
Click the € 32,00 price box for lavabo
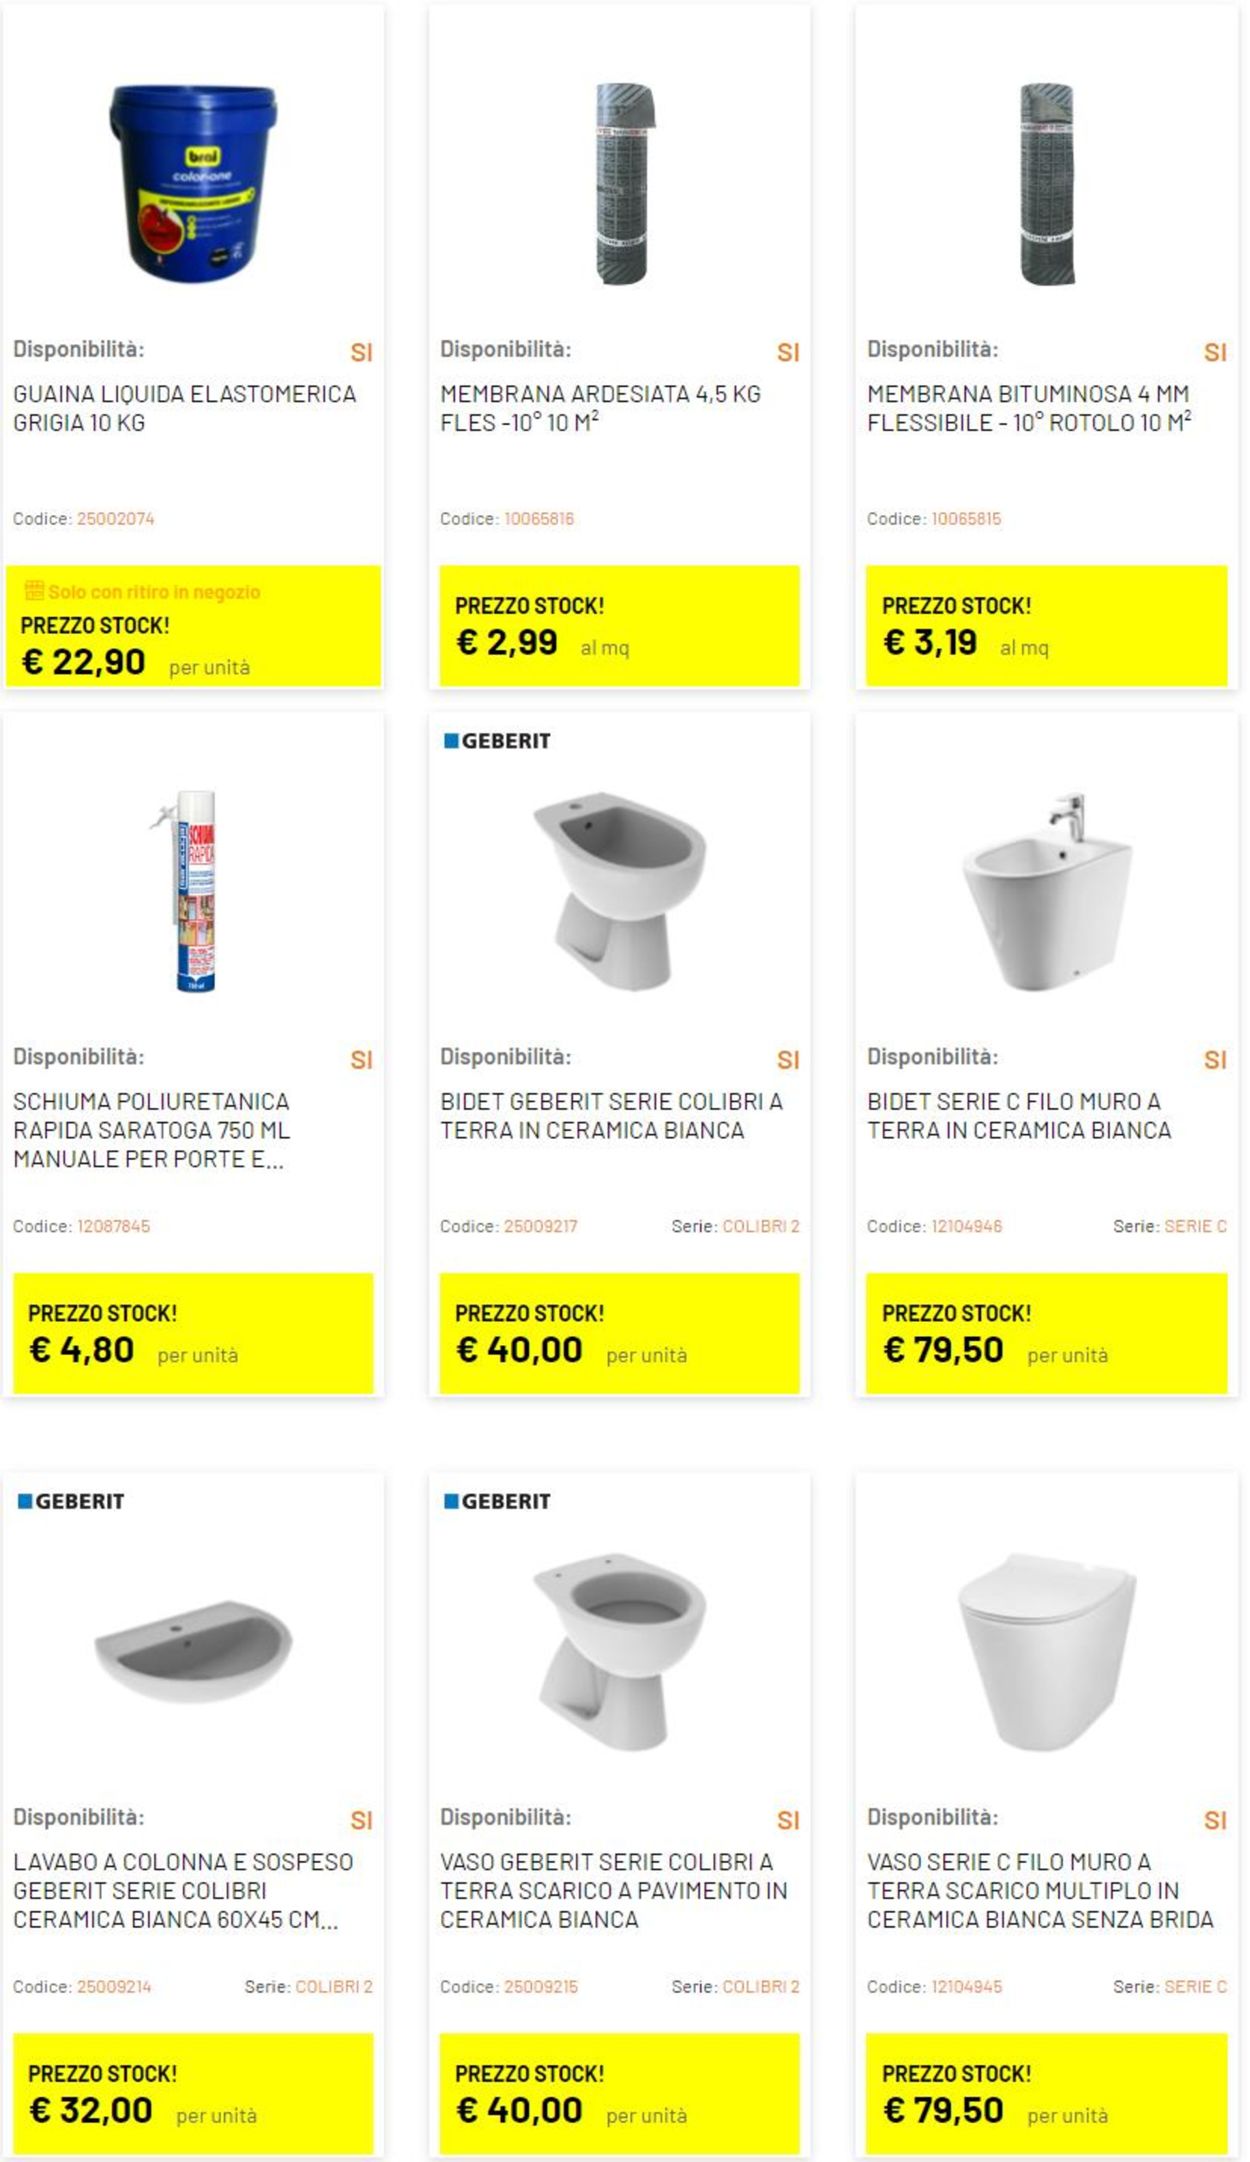coord(193,2093)
